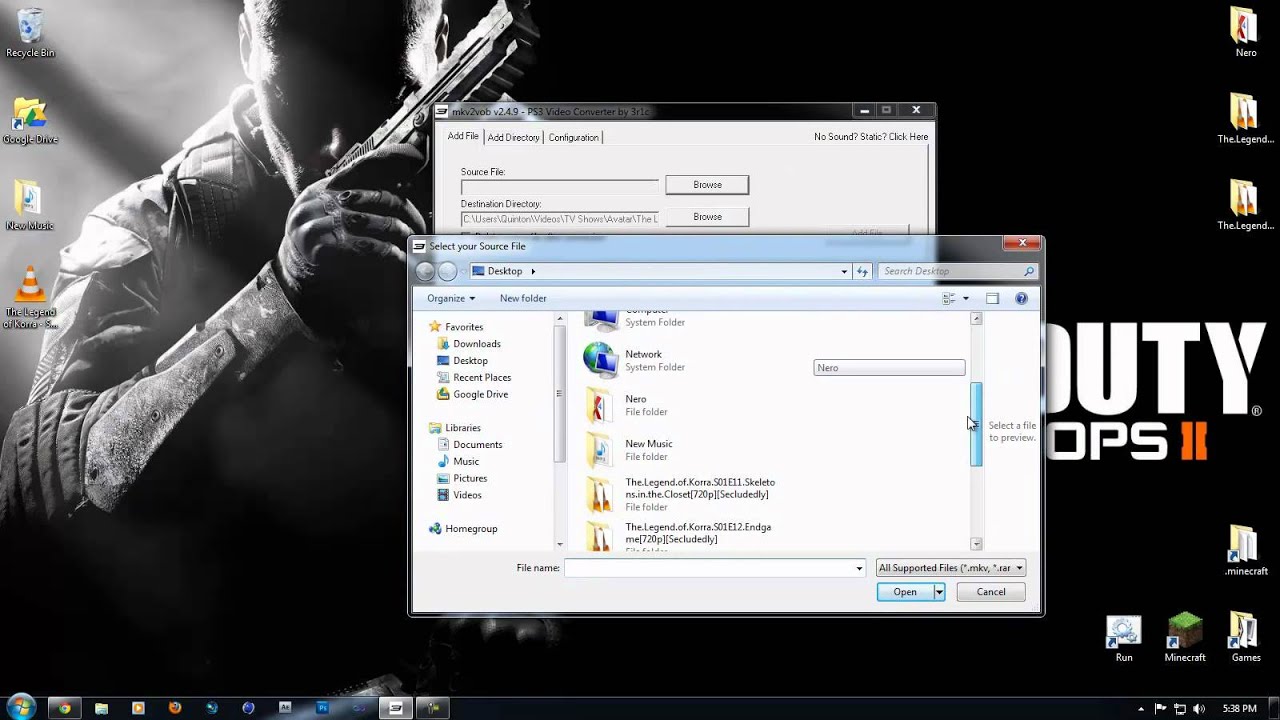
Task: Open the Configuration tab in mkv2vob
Action: pos(574,137)
